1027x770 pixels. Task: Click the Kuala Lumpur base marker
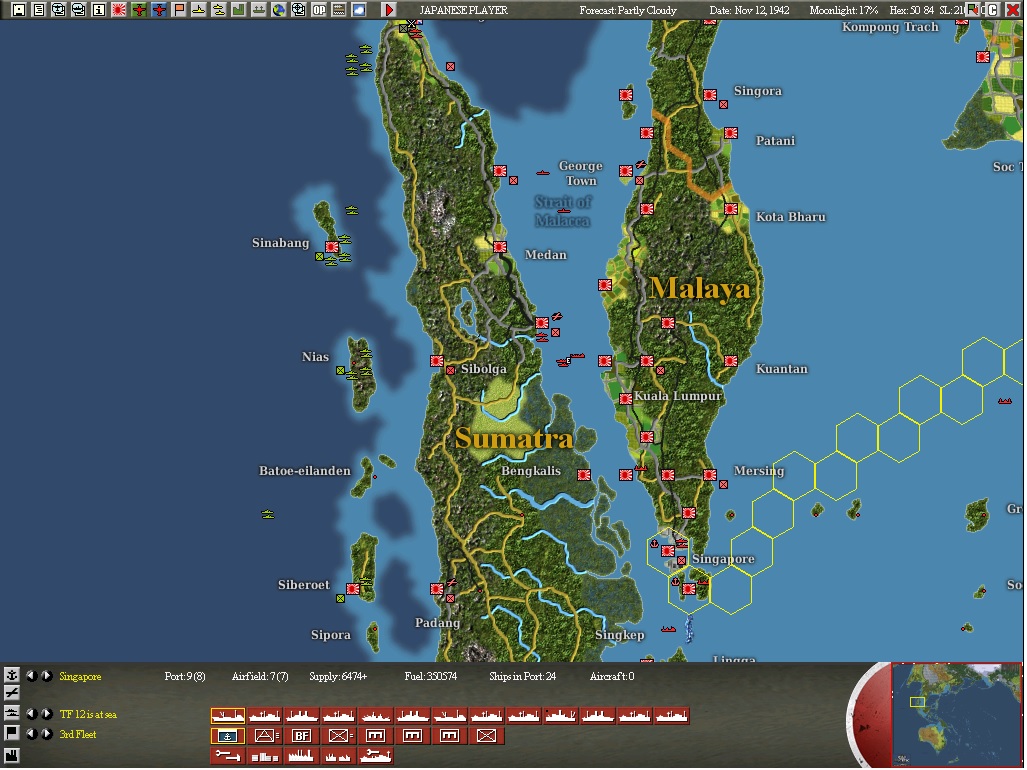click(x=626, y=399)
